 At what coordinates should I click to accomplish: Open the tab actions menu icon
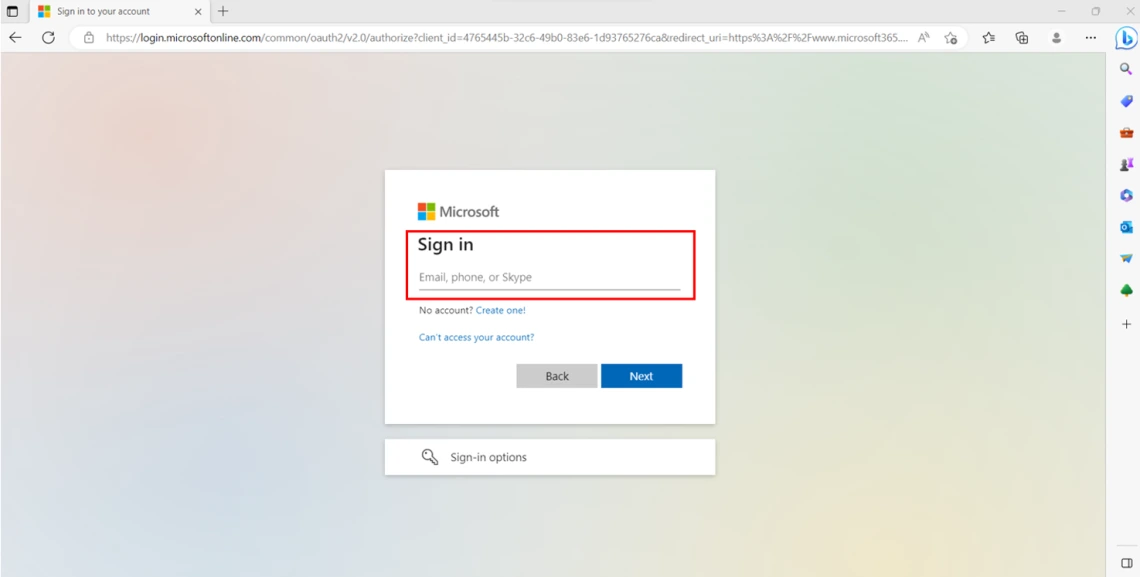tap(12, 11)
